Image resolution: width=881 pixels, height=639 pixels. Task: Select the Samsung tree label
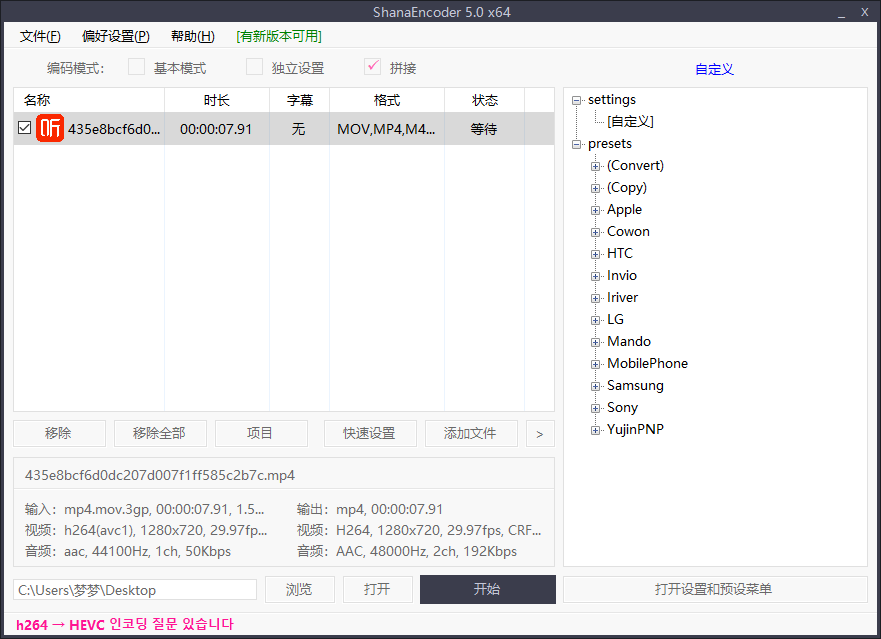[x=635, y=386]
